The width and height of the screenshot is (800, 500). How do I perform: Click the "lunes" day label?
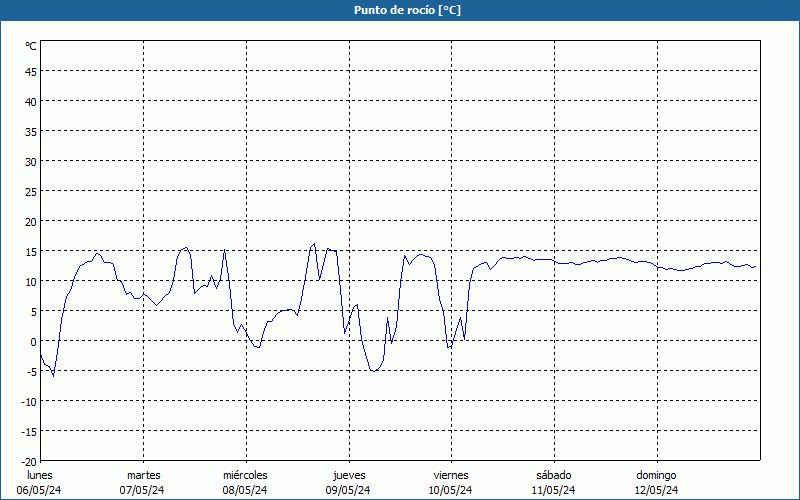click(x=40, y=475)
